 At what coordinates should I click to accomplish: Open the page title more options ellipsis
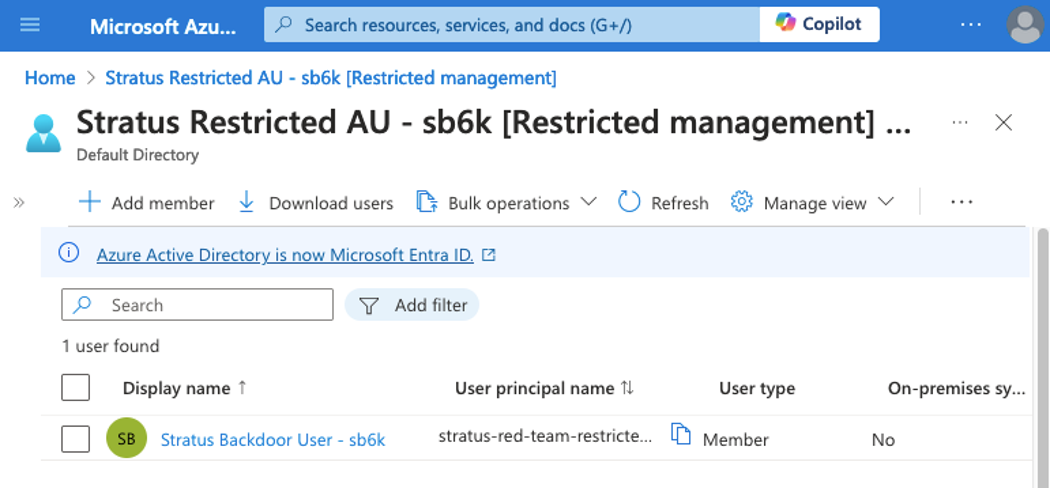[x=960, y=123]
